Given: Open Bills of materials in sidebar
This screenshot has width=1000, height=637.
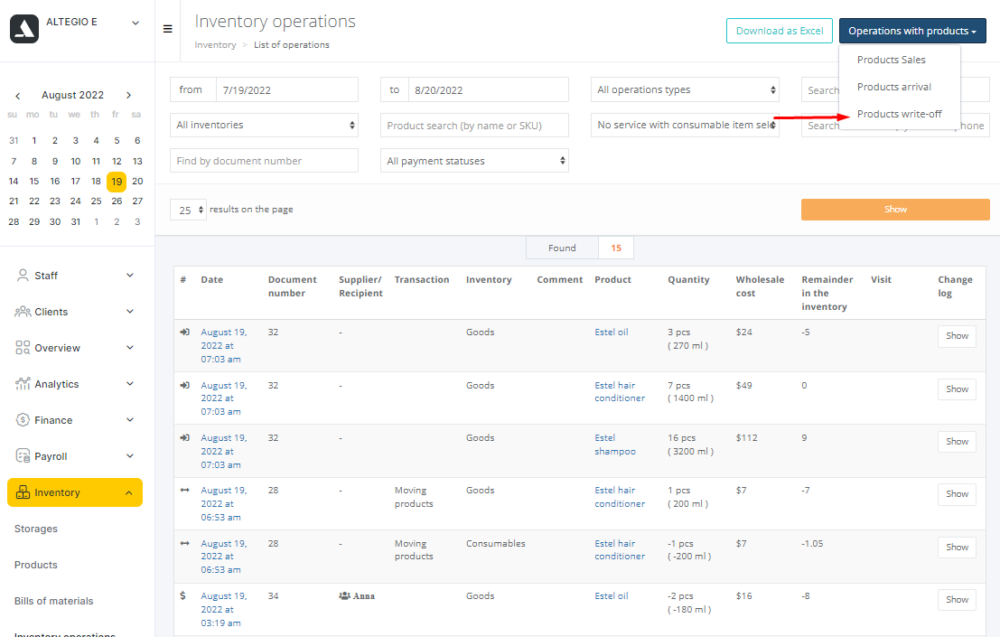Looking at the screenshot, I should (x=54, y=601).
